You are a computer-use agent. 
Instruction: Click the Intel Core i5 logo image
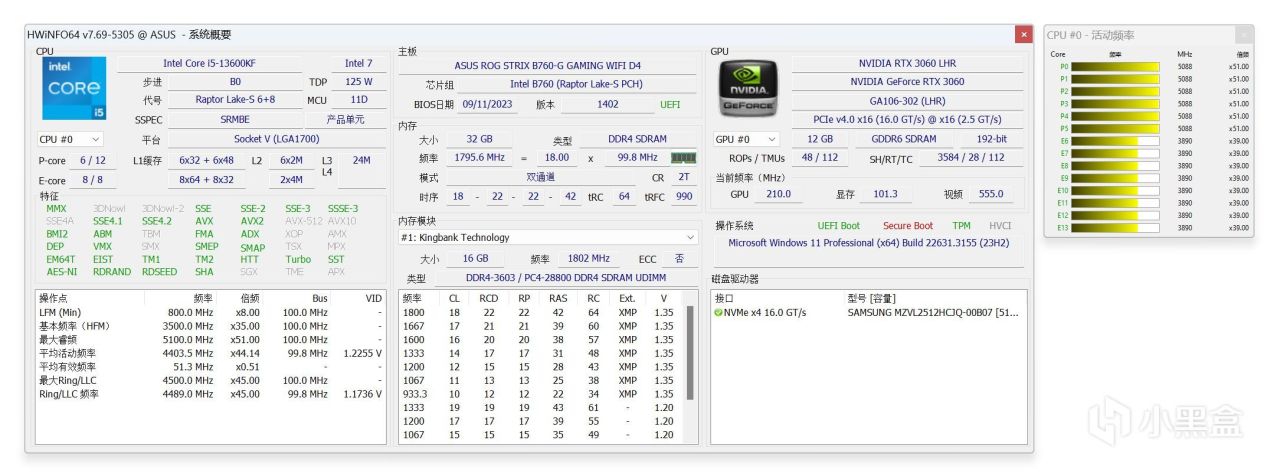[74, 90]
